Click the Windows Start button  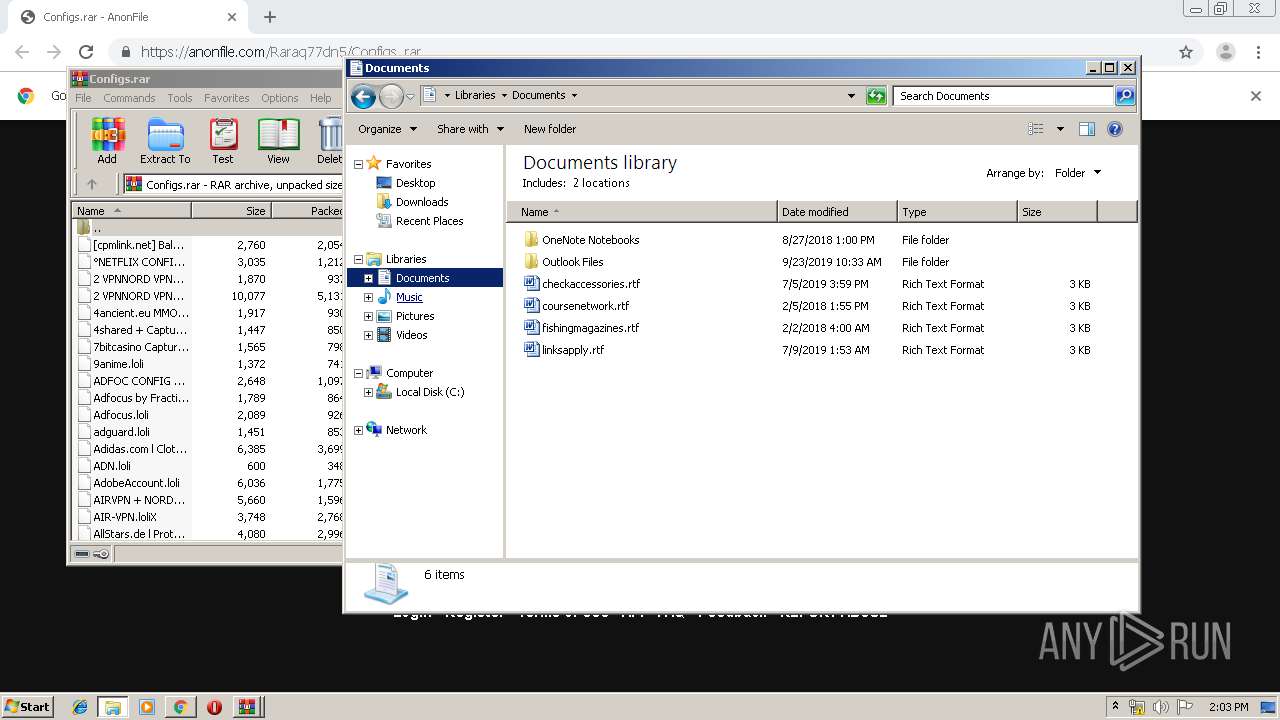[28, 707]
